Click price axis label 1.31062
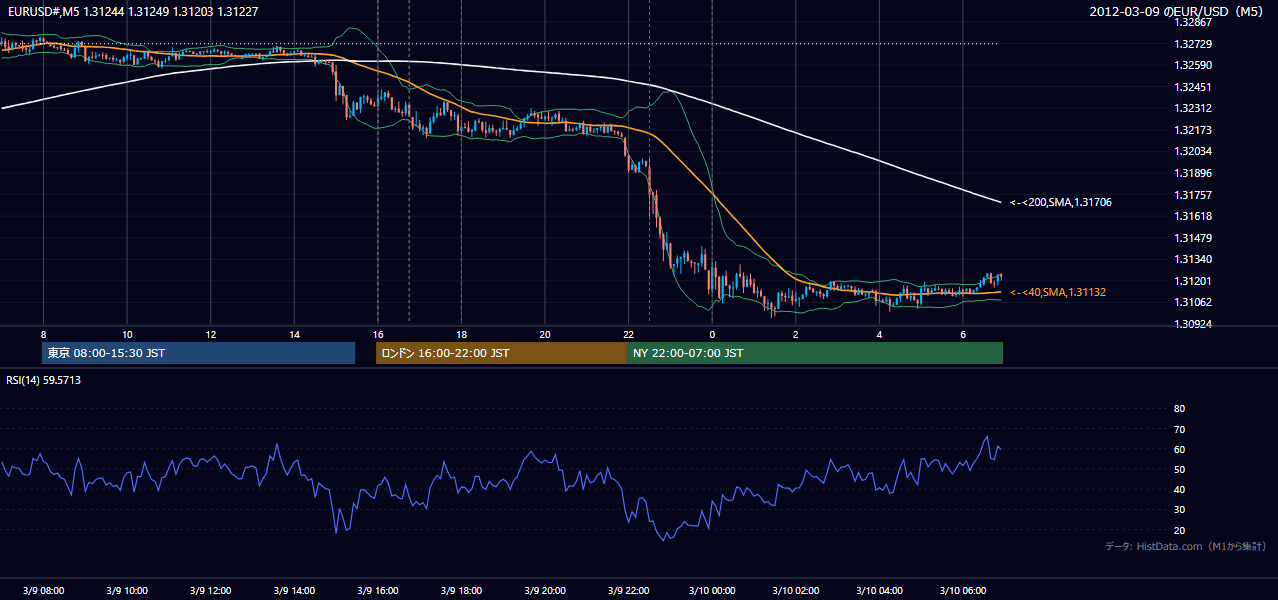The height and width of the screenshot is (600, 1278). coord(1193,302)
